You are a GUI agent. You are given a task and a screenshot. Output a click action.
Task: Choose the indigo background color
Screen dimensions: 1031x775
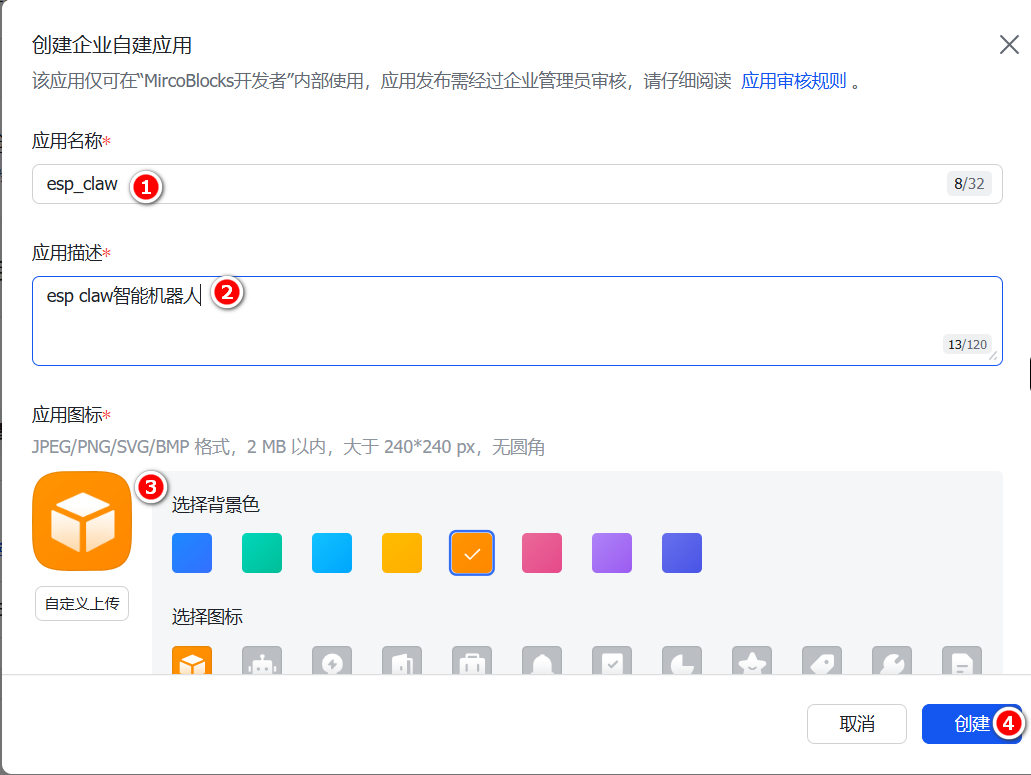[x=682, y=553]
